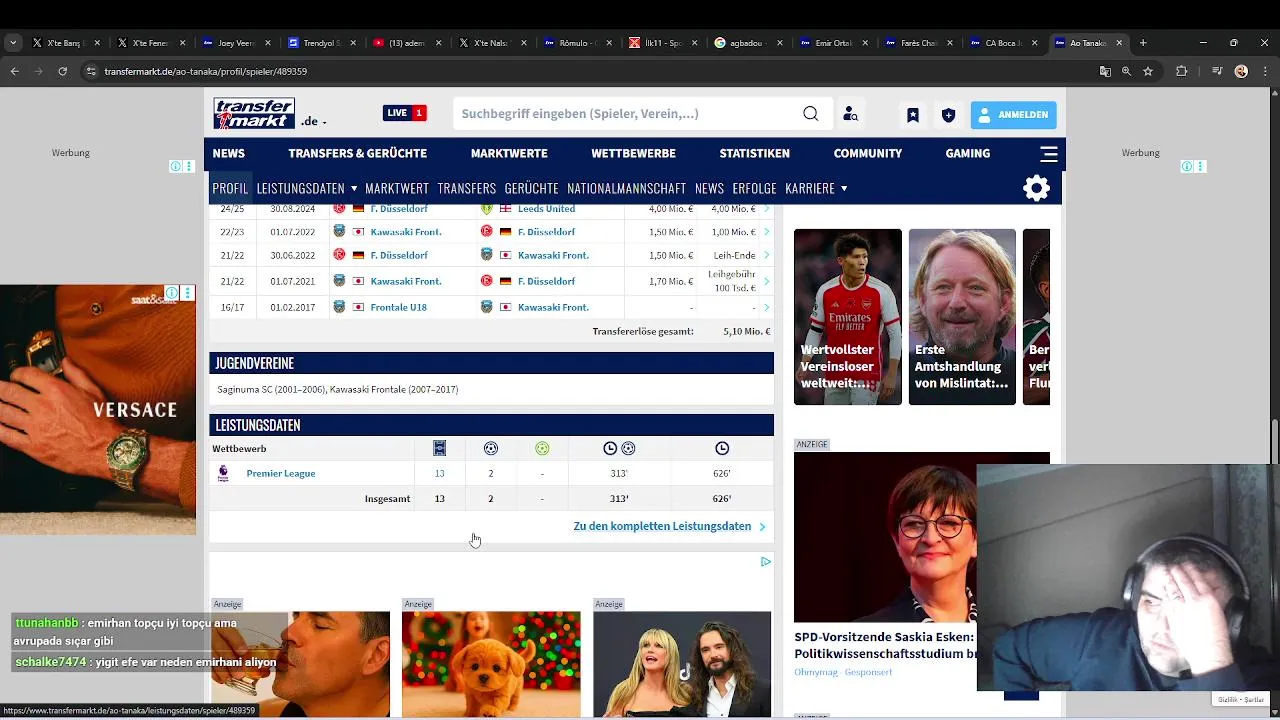Viewport: 1280px width, 720px height.
Task: Select the MARKTWERT sub-tab
Action: (397, 188)
